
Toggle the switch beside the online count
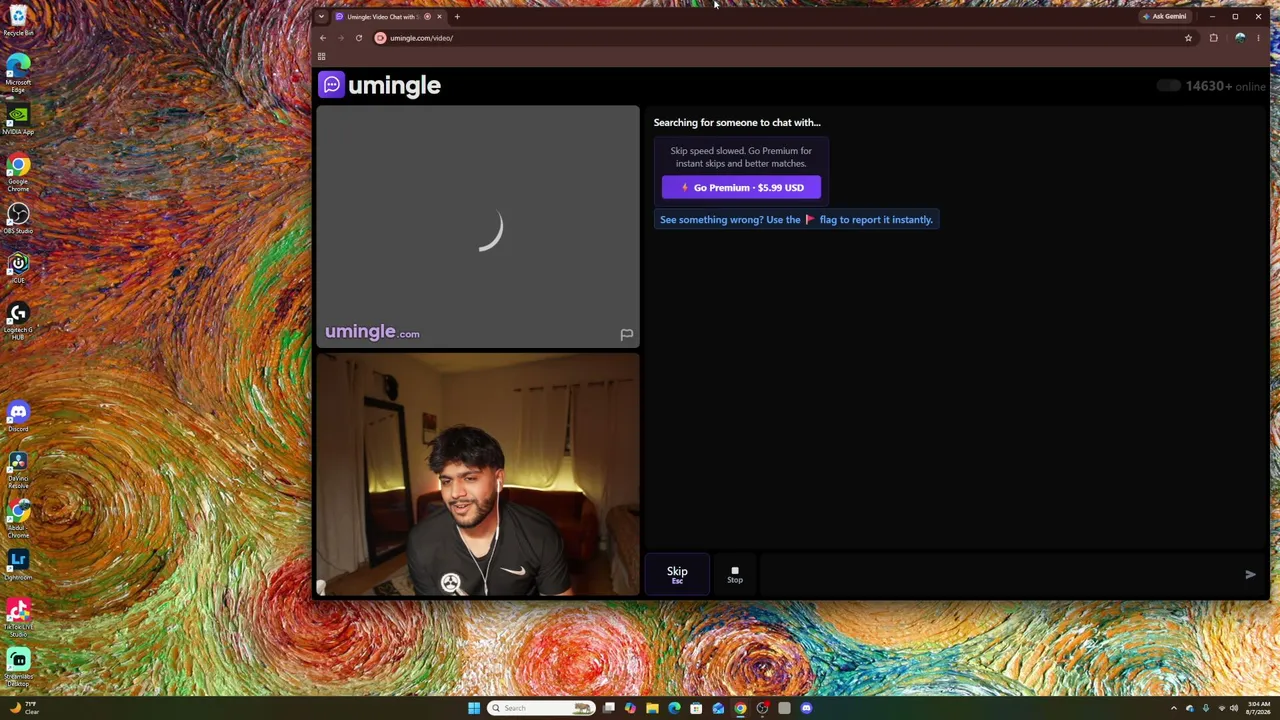1168,86
